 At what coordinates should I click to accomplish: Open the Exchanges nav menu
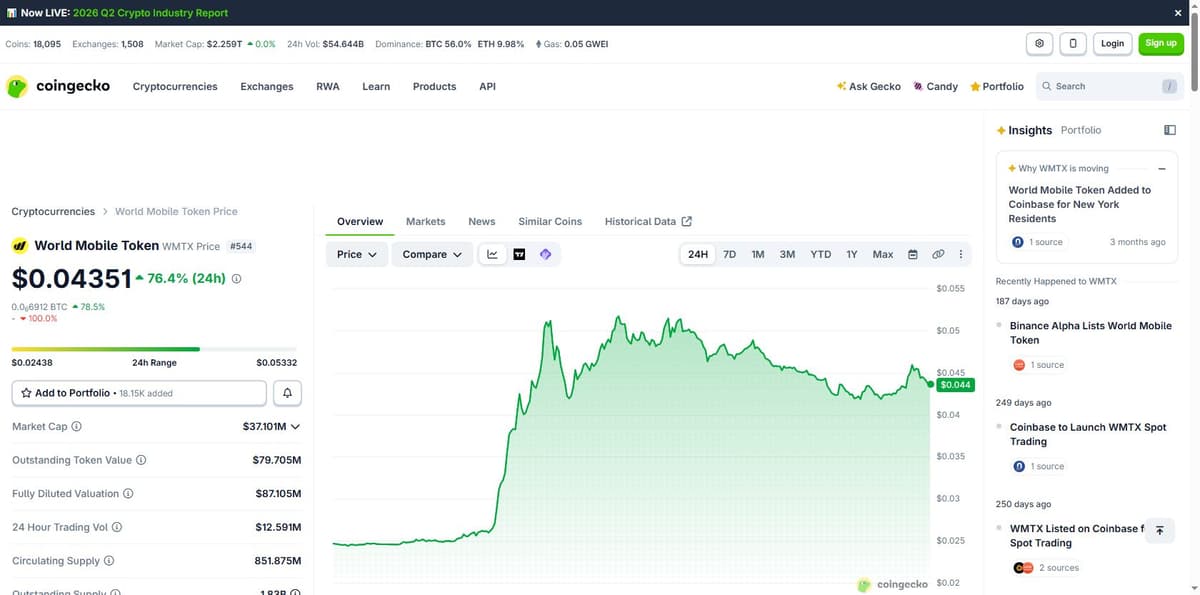coord(267,87)
